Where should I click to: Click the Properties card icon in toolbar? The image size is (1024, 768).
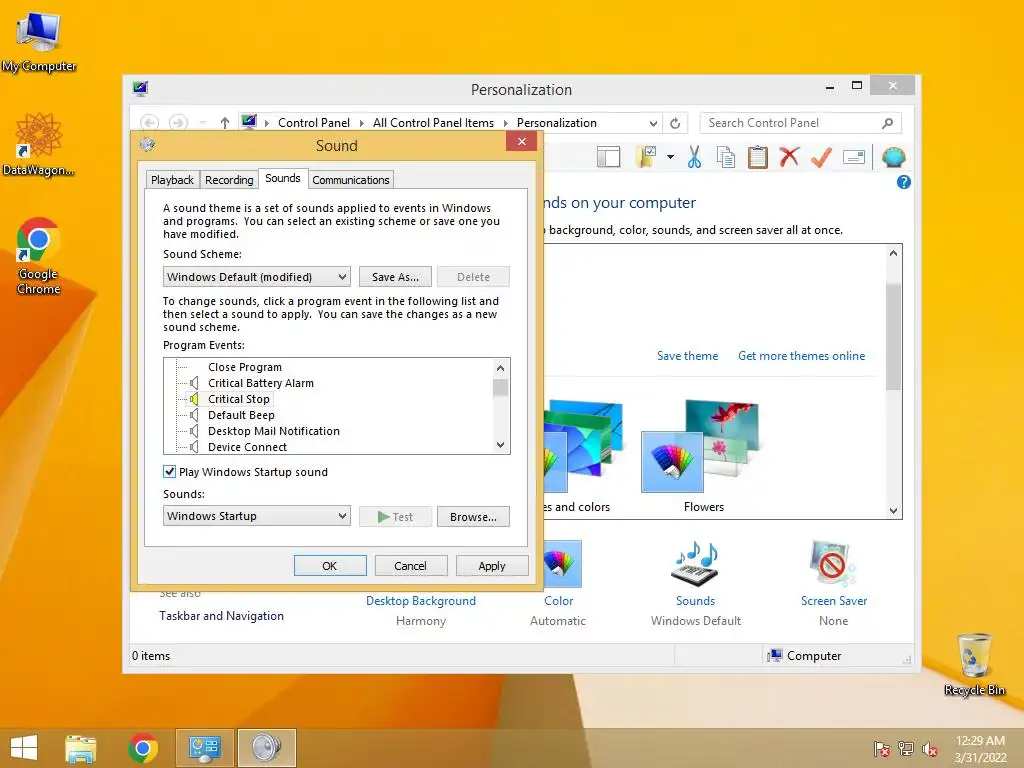click(x=854, y=157)
